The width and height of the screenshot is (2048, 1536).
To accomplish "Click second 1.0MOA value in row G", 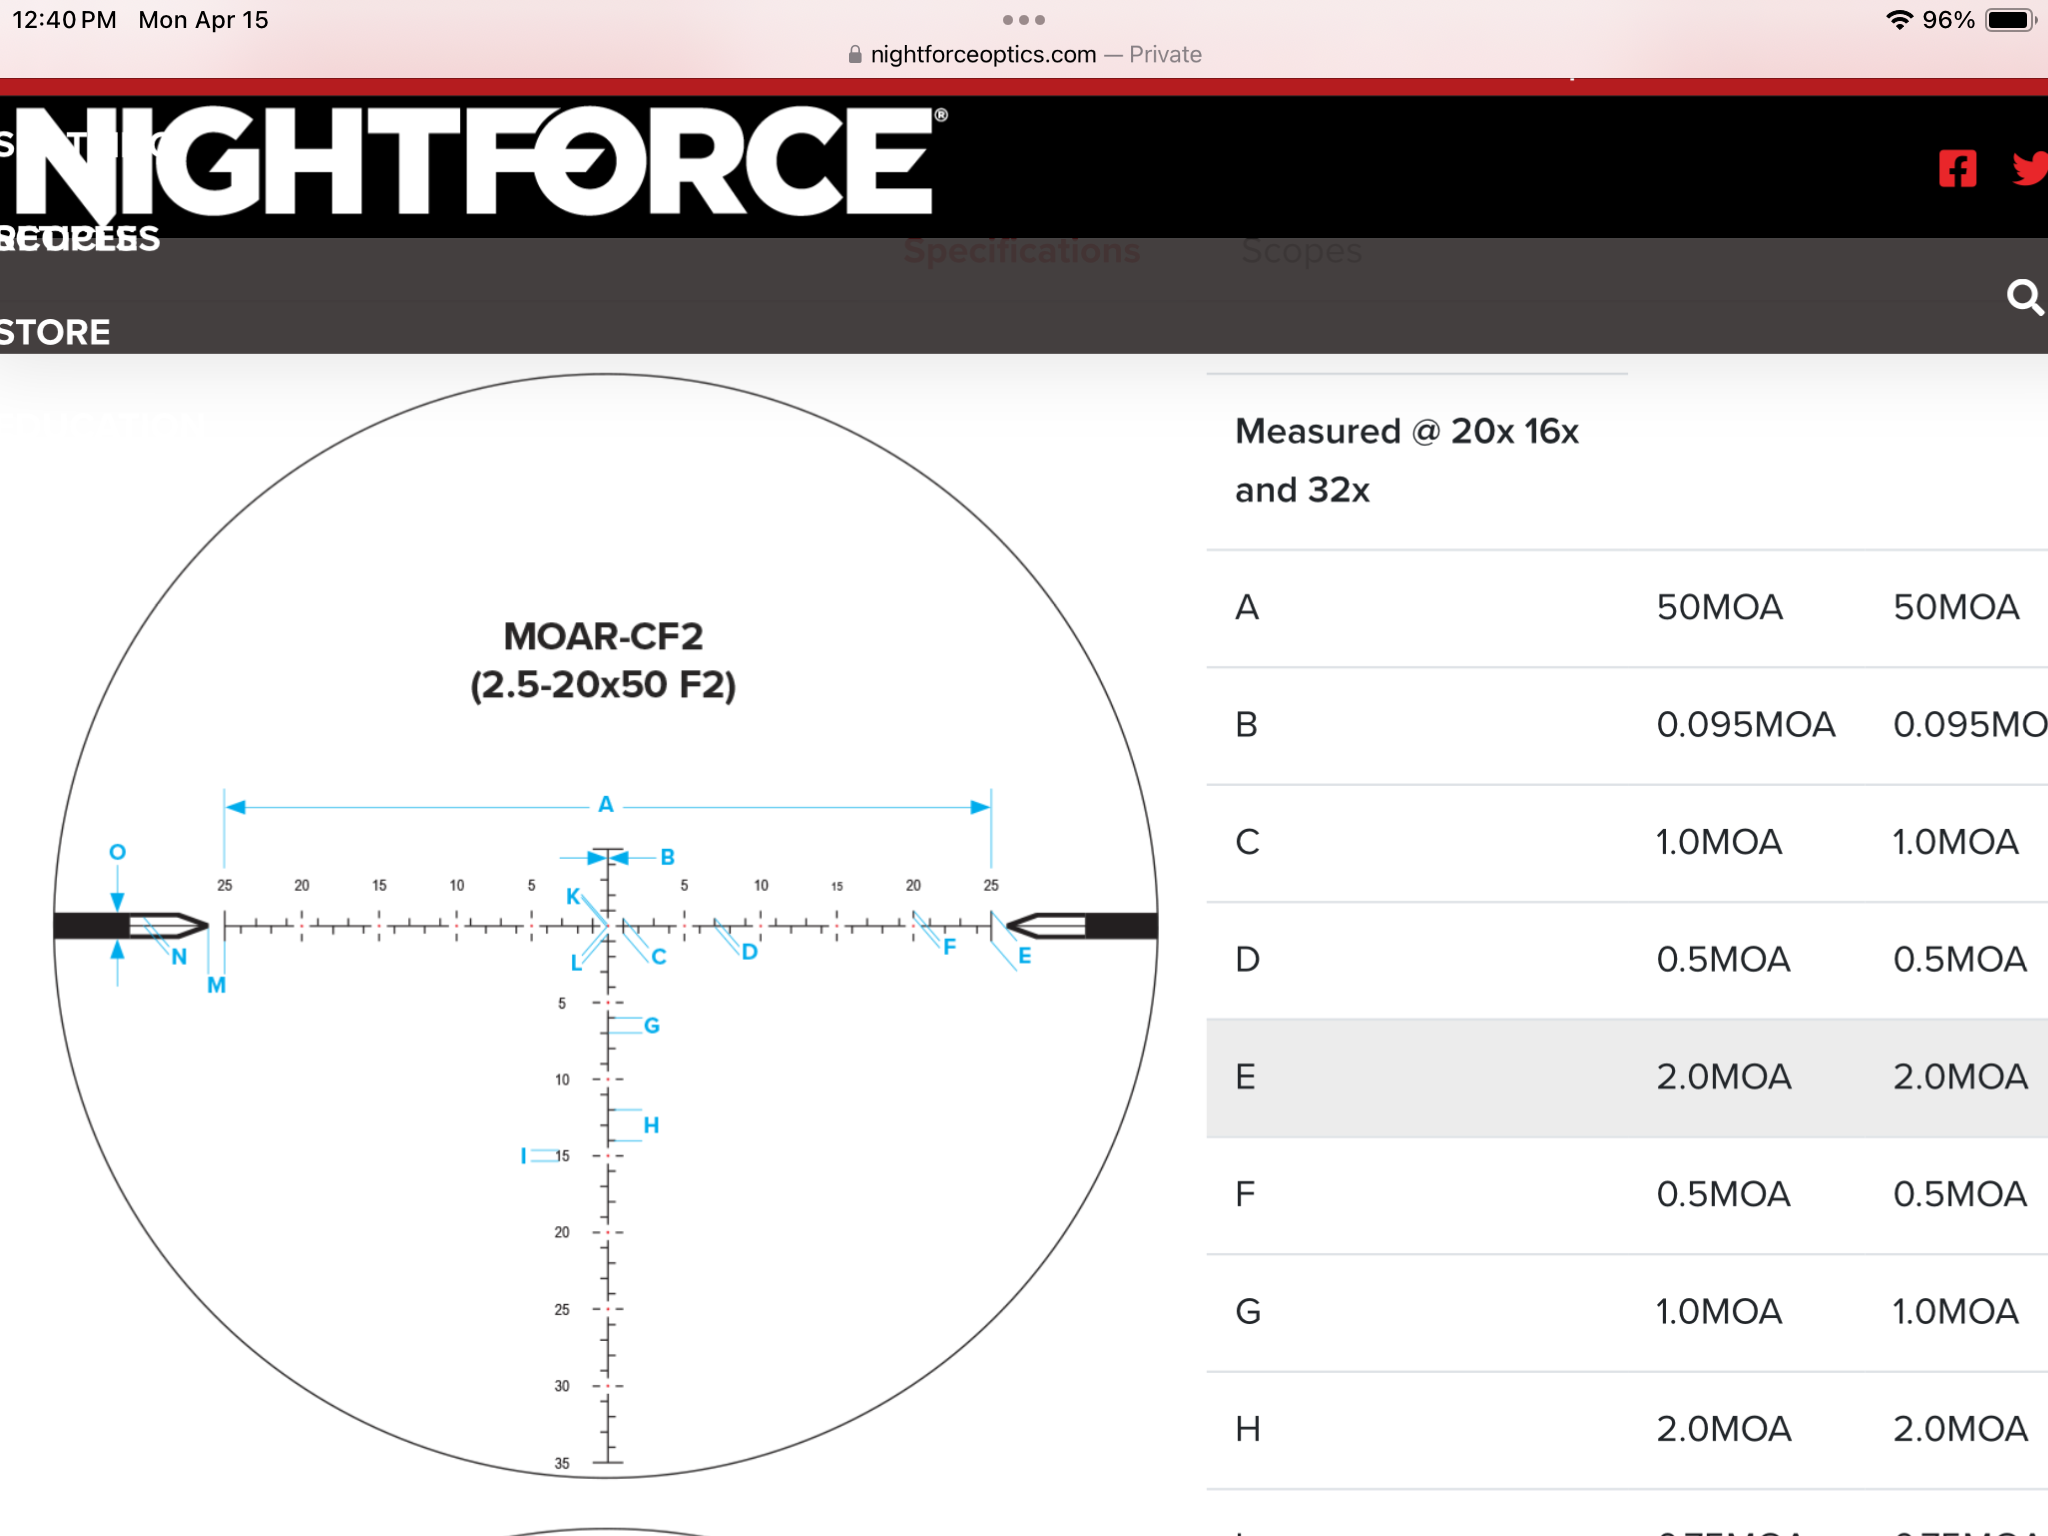I will (1955, 1311).
